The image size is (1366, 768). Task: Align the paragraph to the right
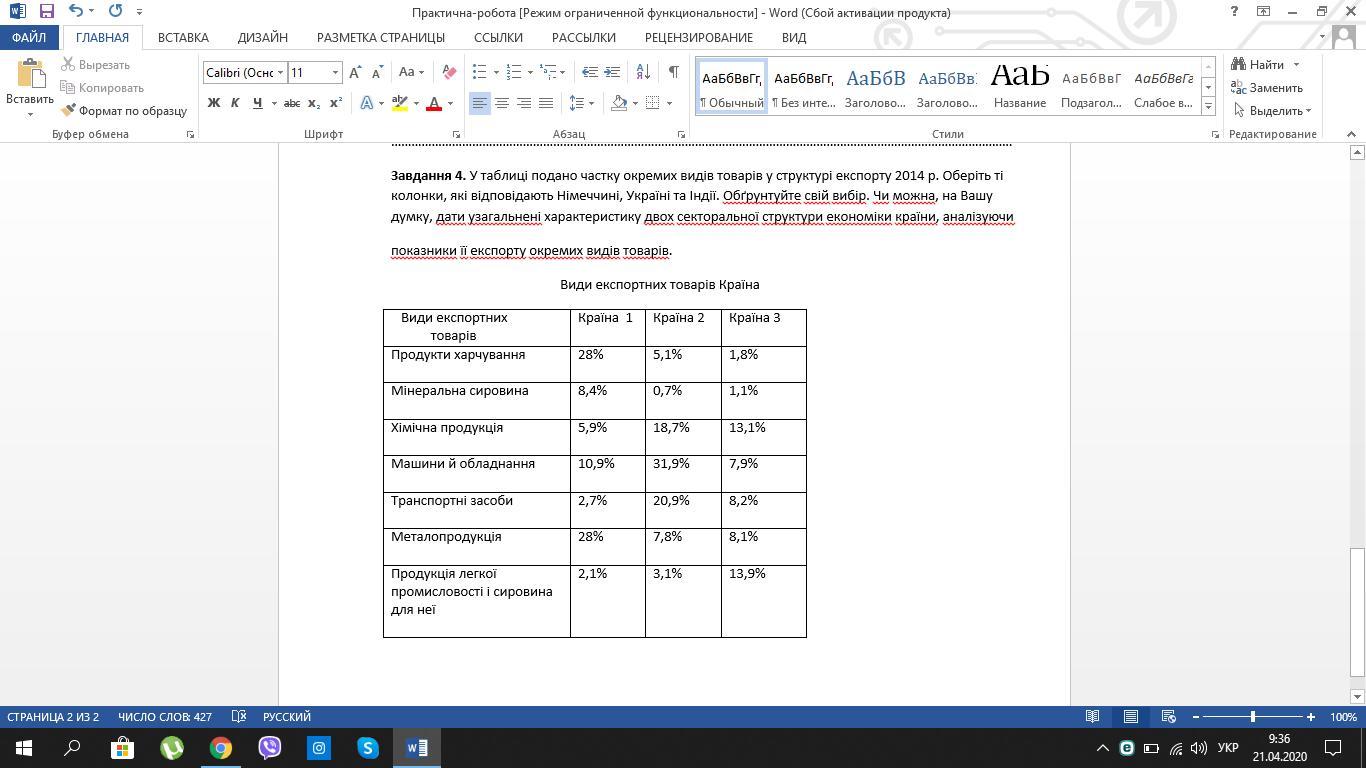(524, 103)
